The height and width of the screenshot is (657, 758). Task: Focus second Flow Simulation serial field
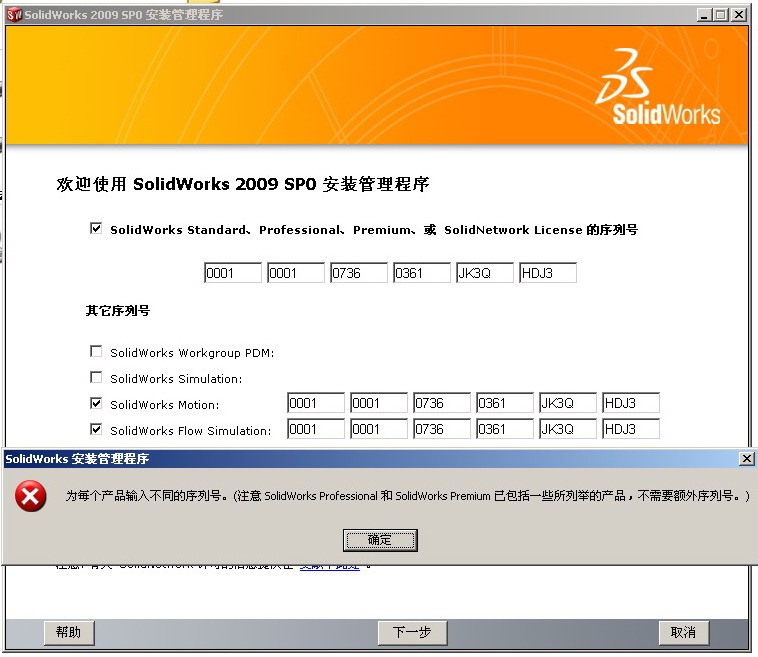pos(379,429)
